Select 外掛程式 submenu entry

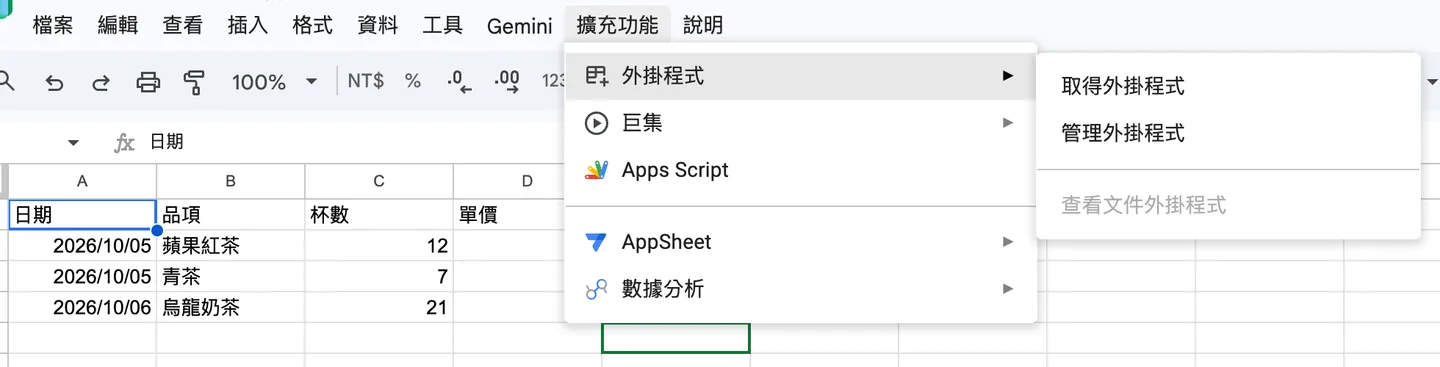click(x=801, y=76)
